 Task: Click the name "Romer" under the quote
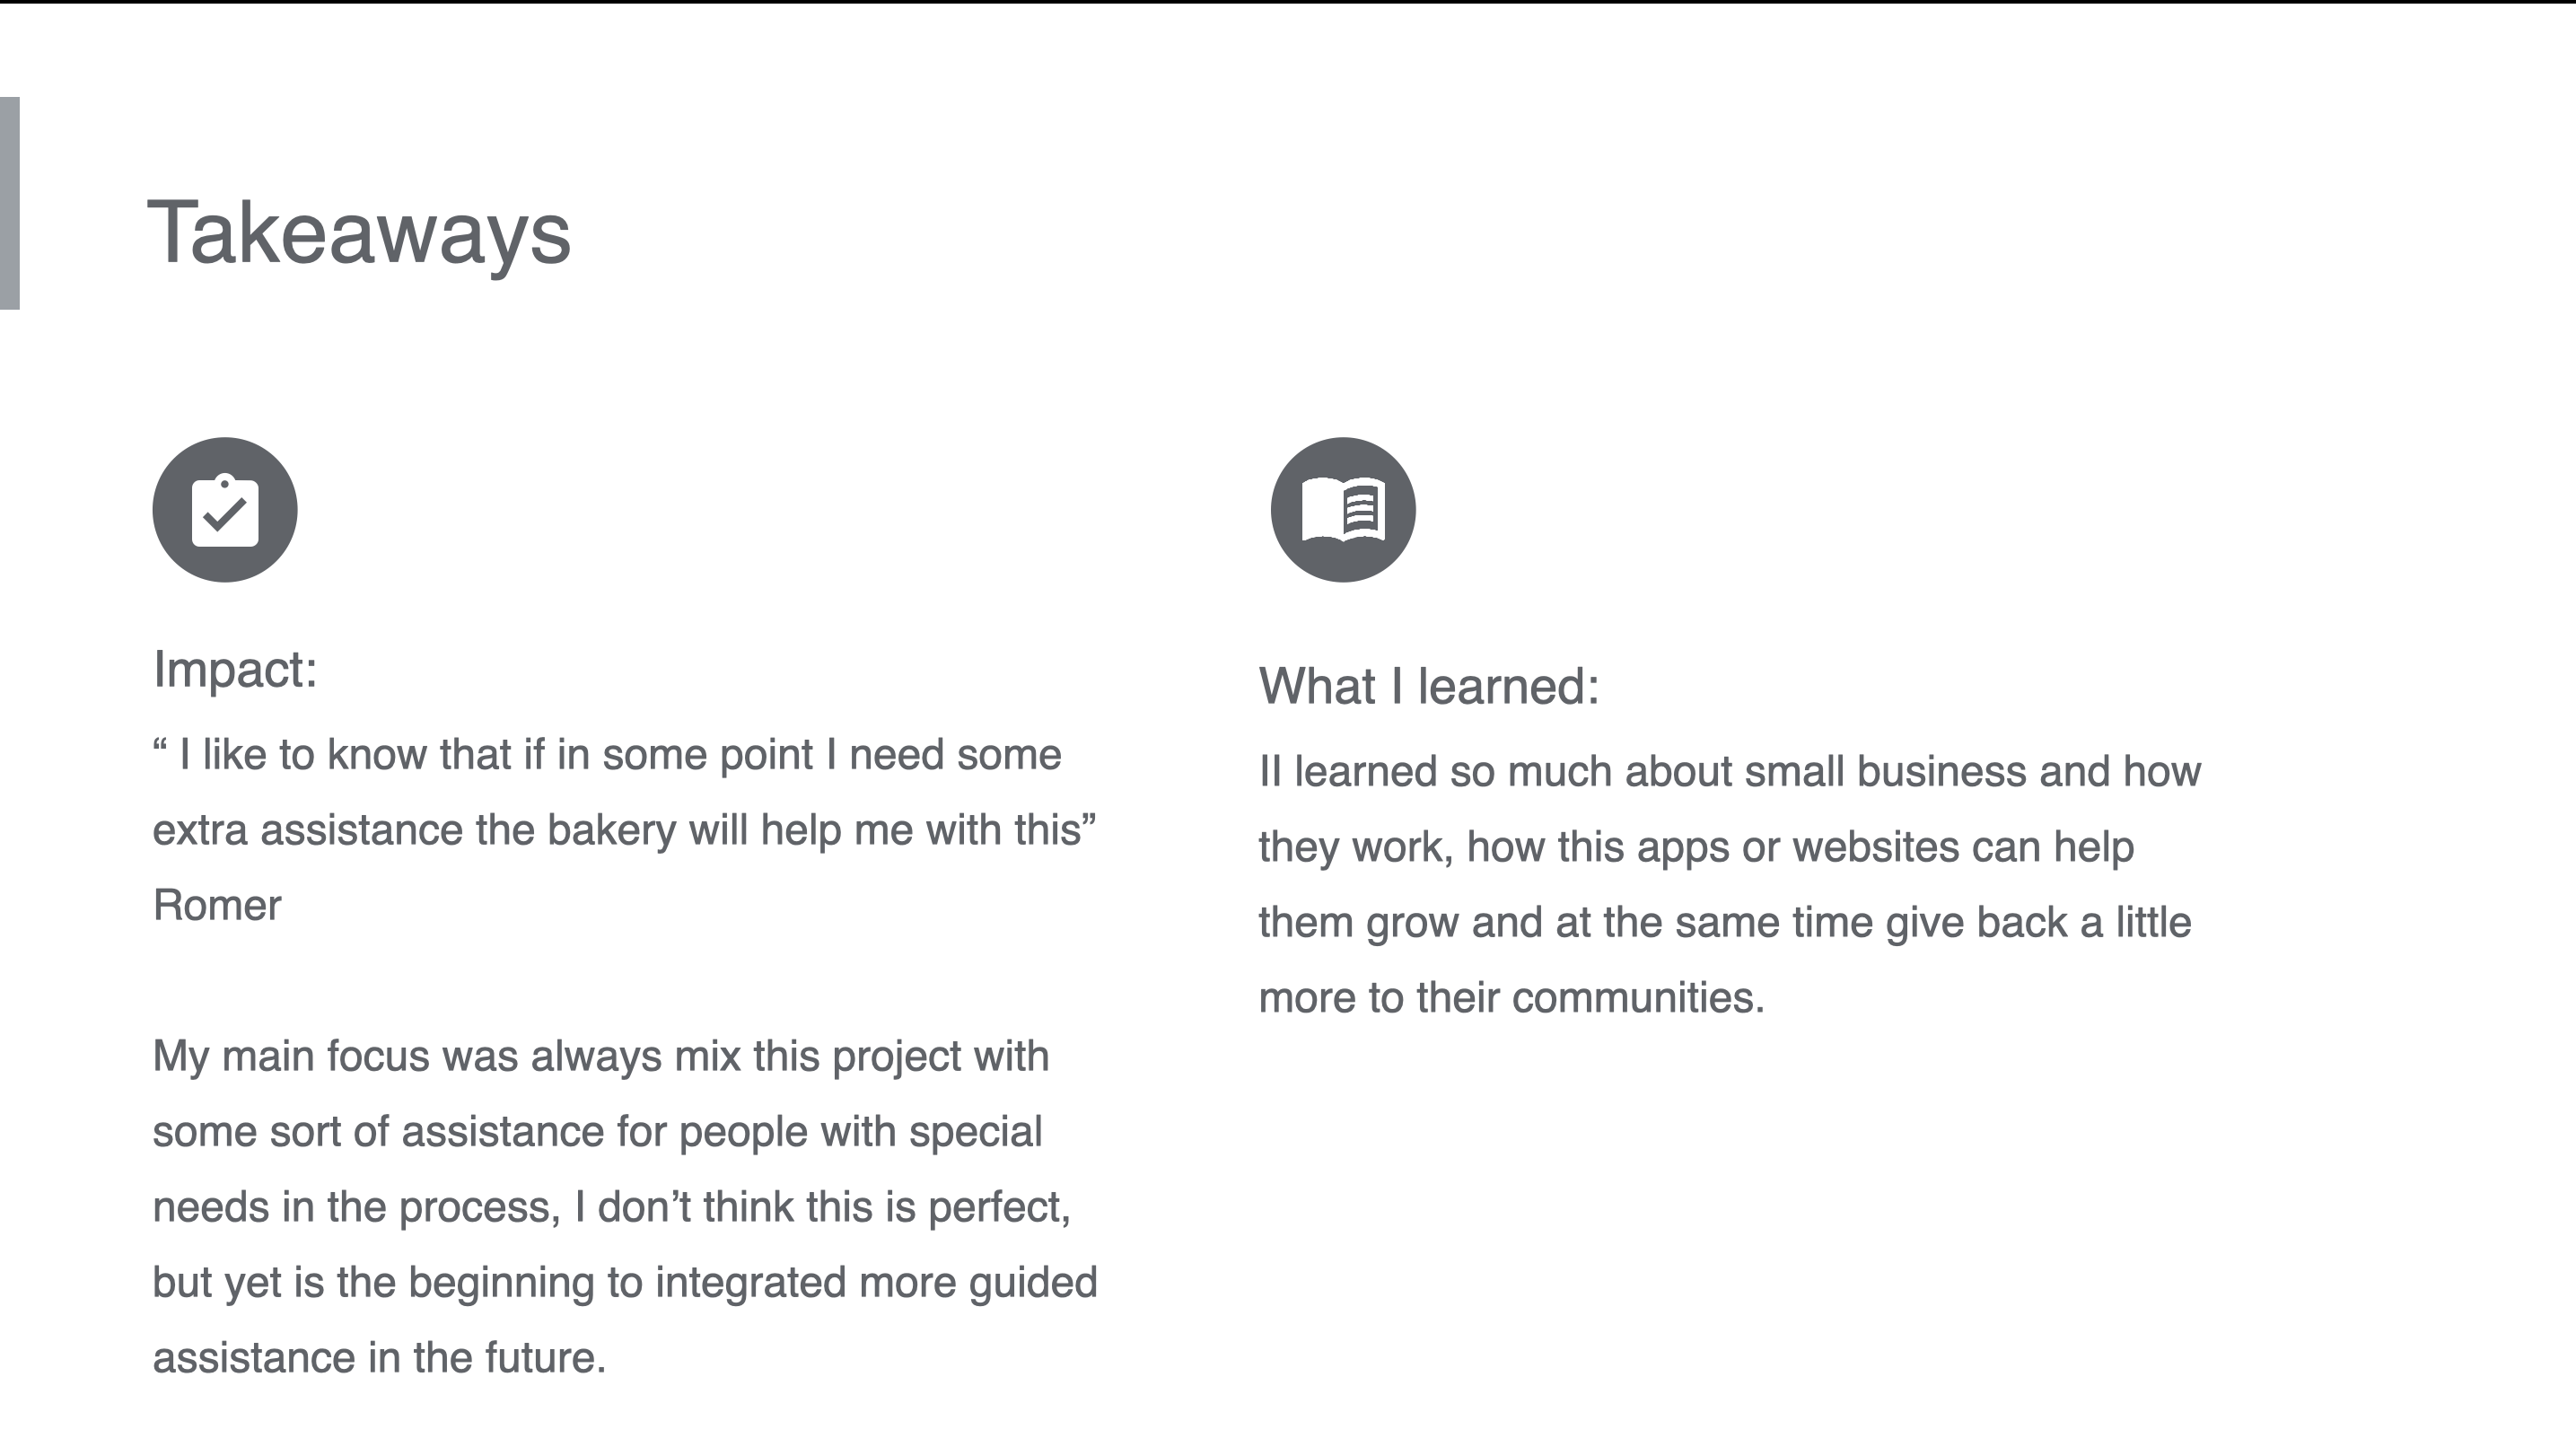click(217, 906)
